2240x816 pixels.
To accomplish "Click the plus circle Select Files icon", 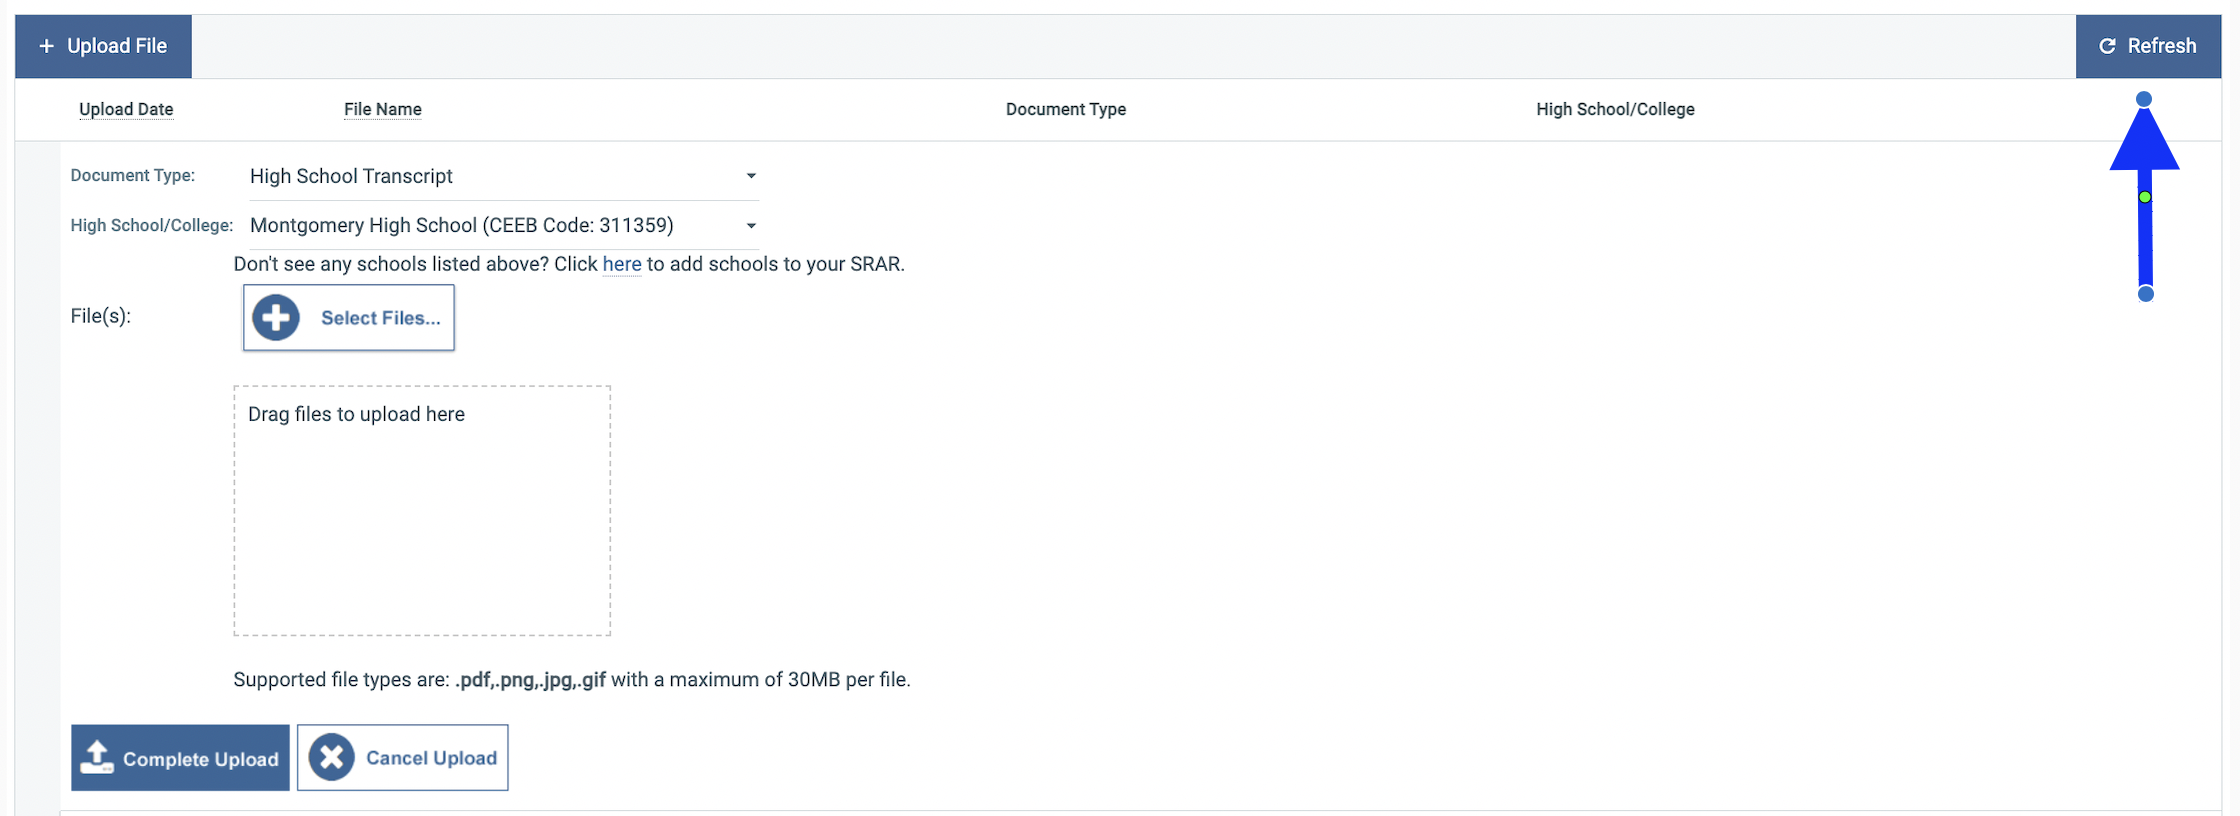I will [276, 318].
